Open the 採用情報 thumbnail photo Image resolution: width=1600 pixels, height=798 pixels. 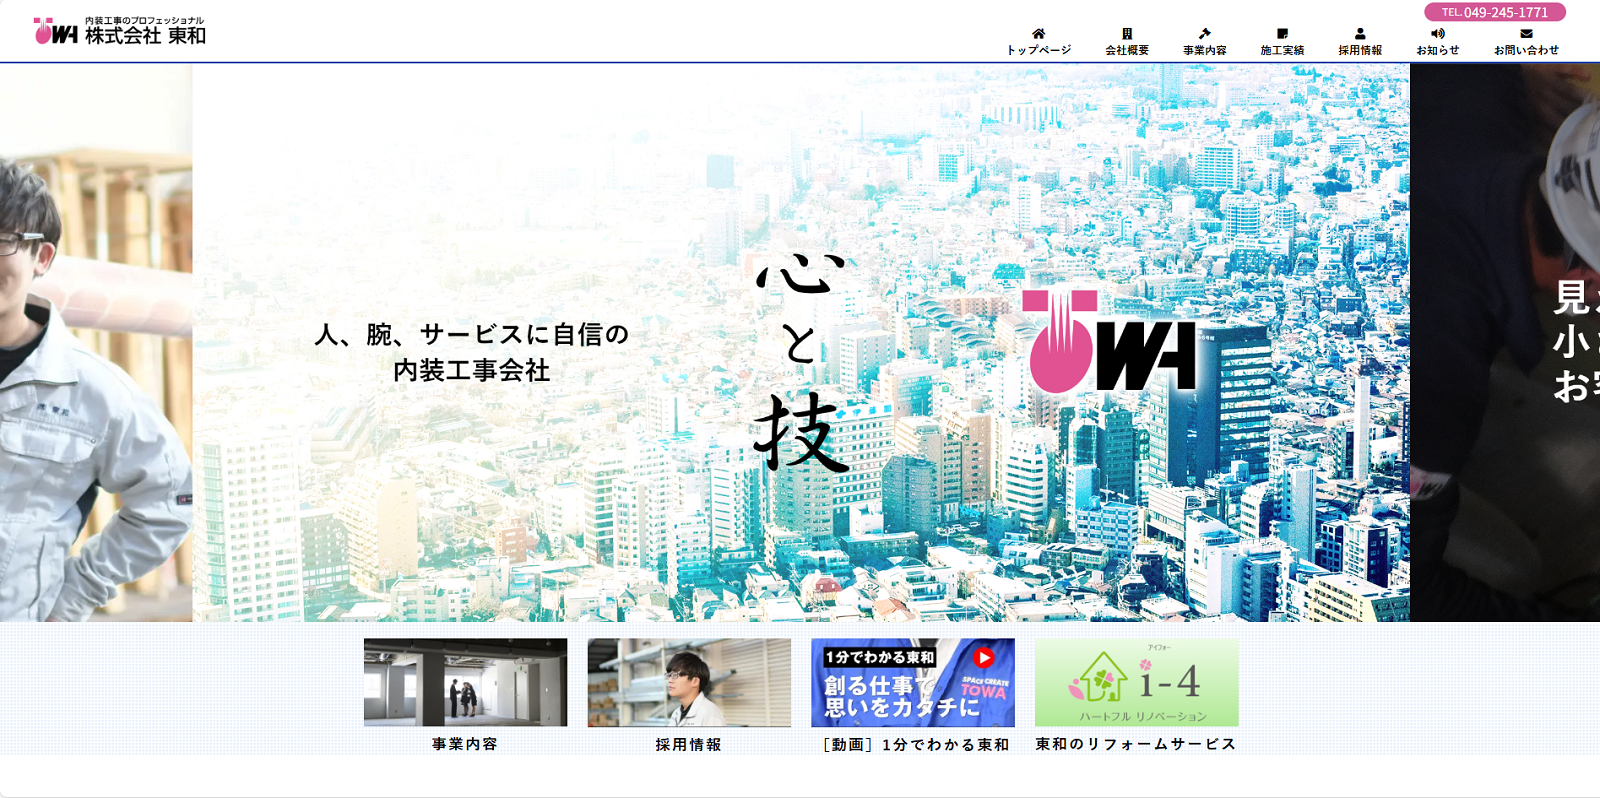click(x=689, y=682)
